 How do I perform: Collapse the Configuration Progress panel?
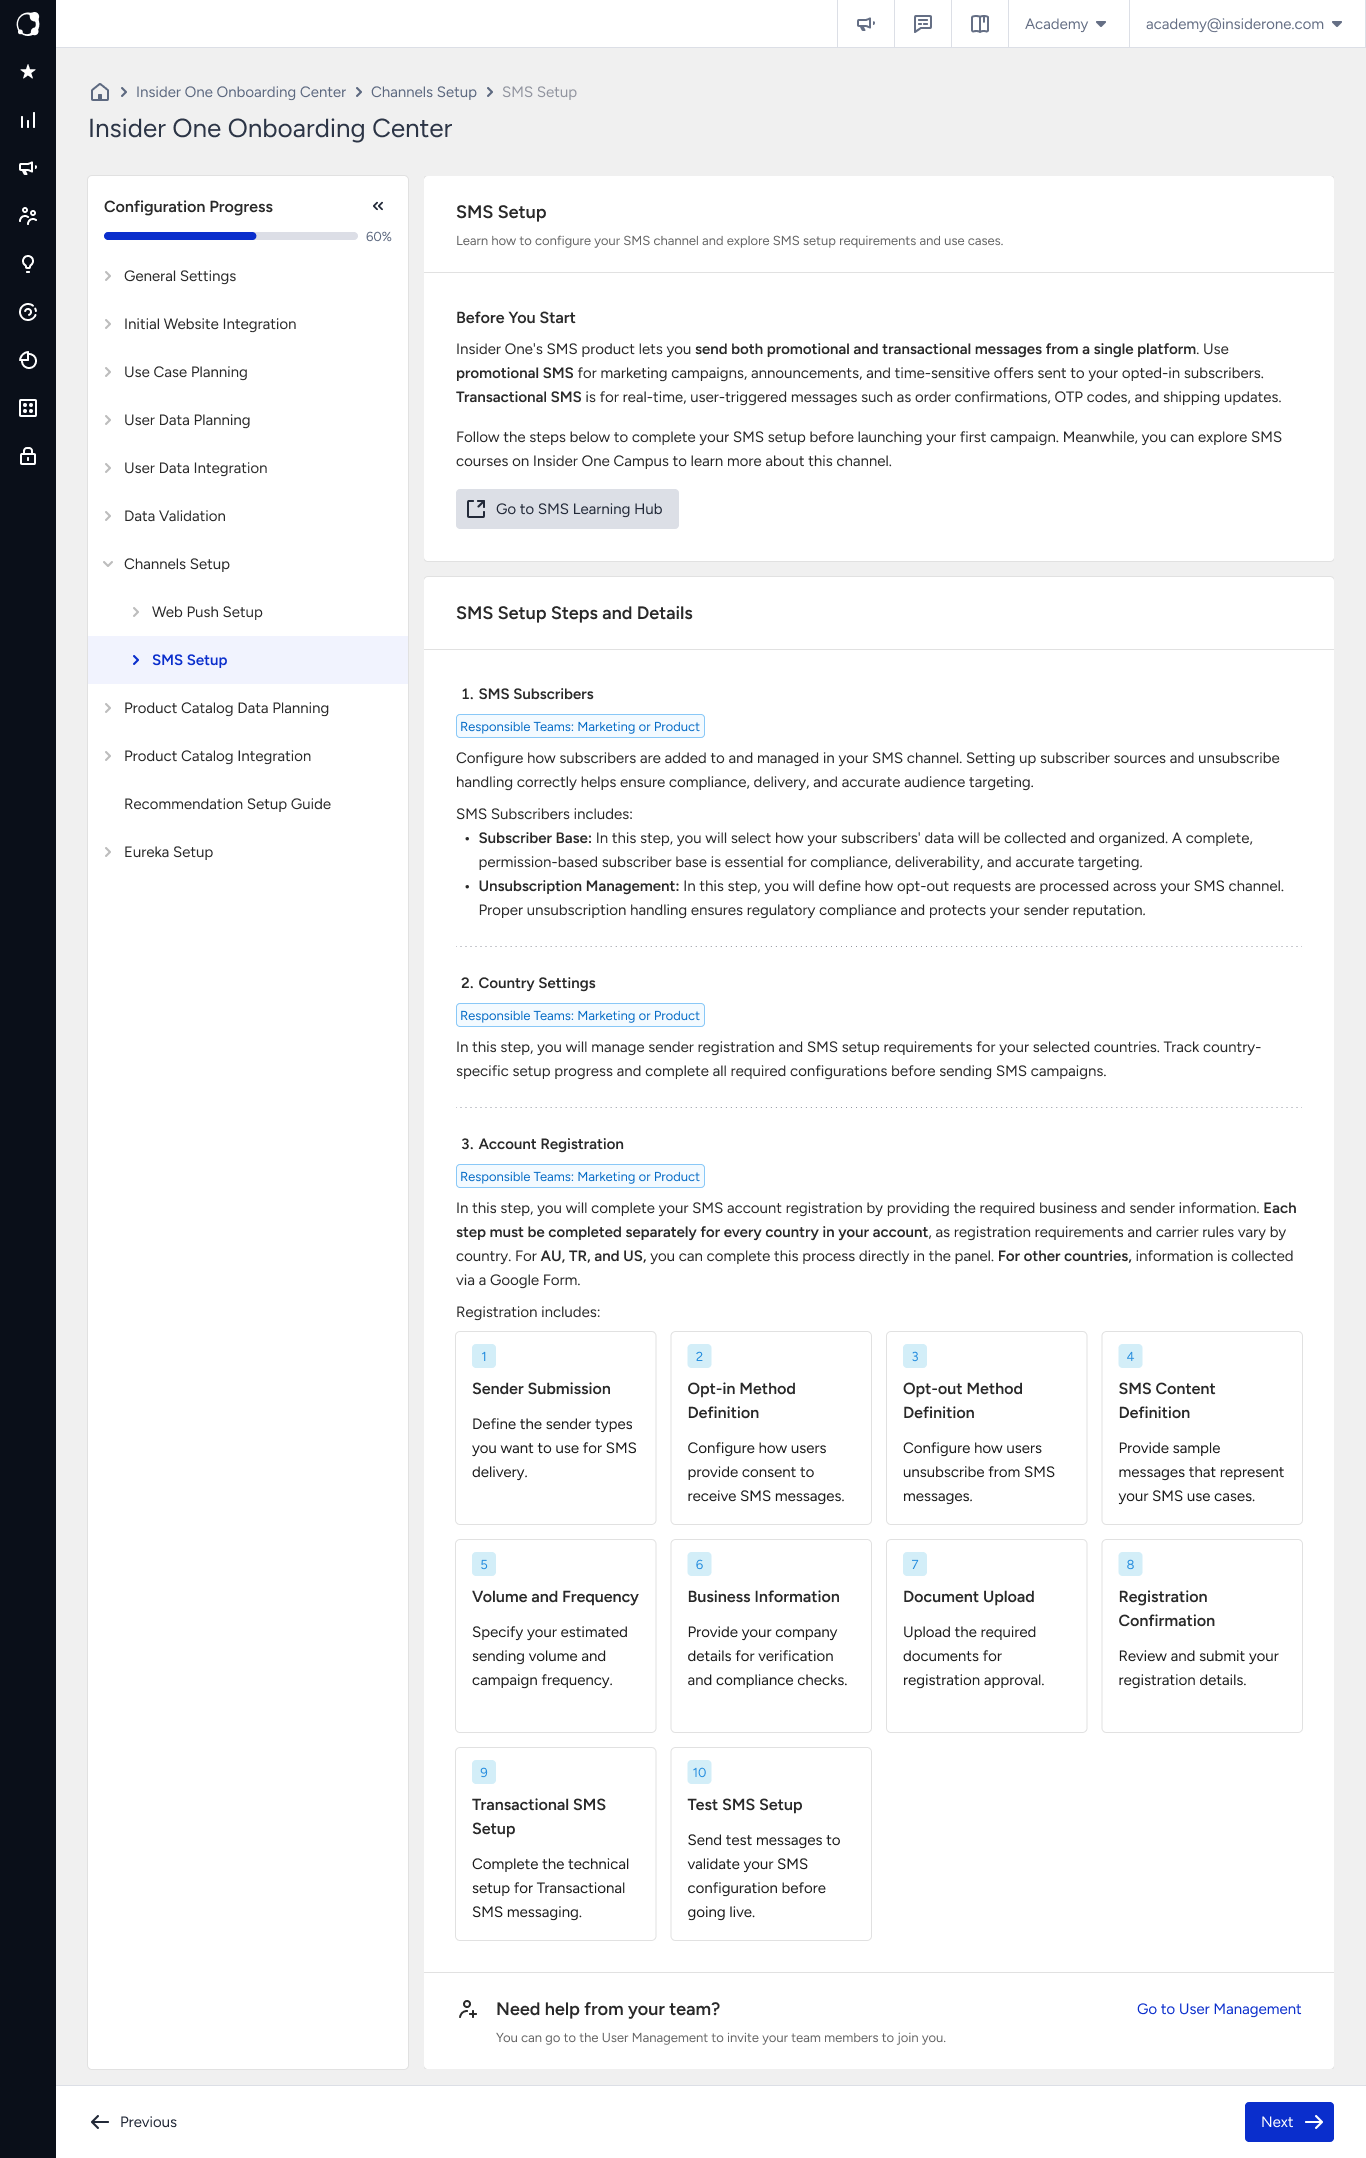coord(378,206)
